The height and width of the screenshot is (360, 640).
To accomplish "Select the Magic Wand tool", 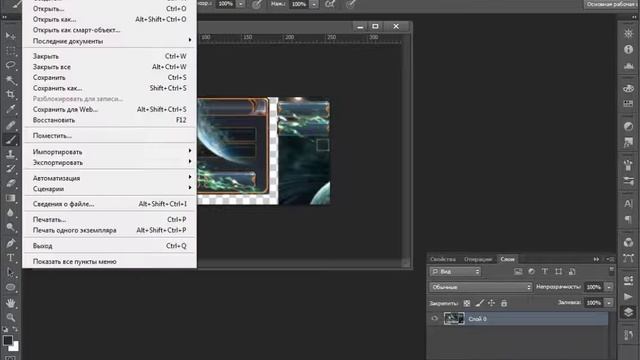I will click(11, 80).
